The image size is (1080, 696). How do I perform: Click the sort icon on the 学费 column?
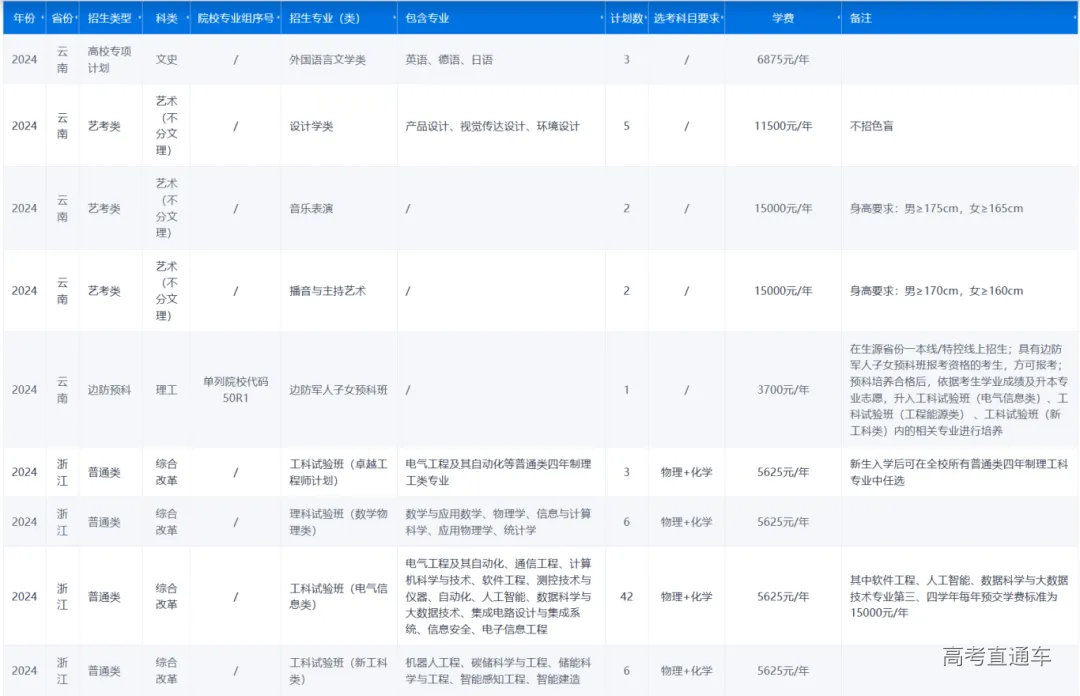click(x=839, y=18)
